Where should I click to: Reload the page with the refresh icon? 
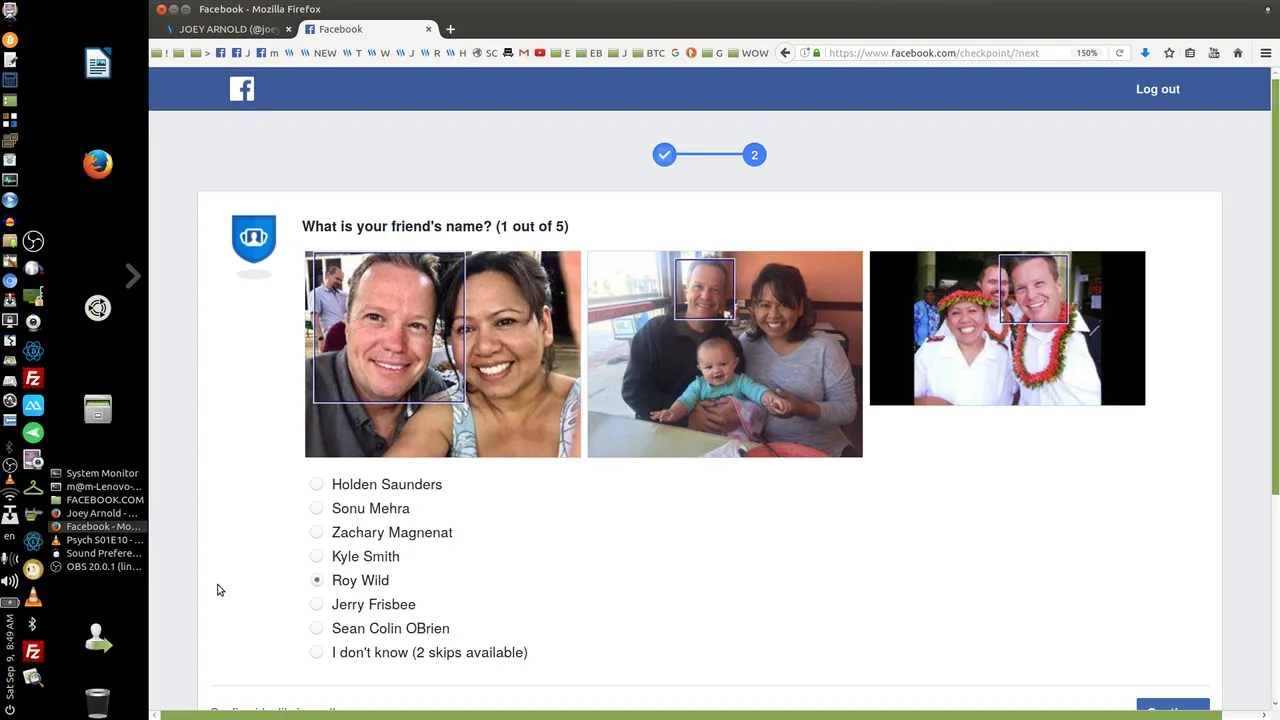coord(1119,53)
